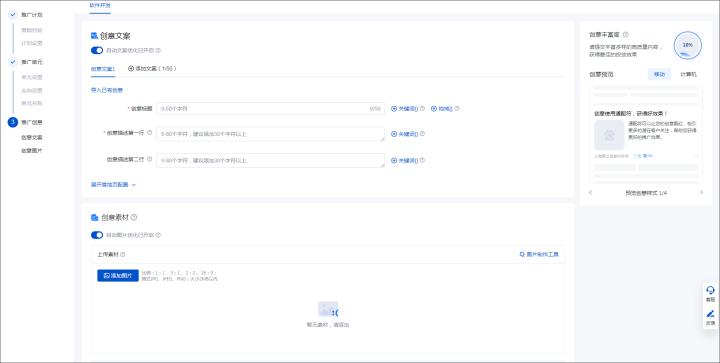720x363 pixels.
Task: Show the previous preview style arrow
Action: coord(591,193)
